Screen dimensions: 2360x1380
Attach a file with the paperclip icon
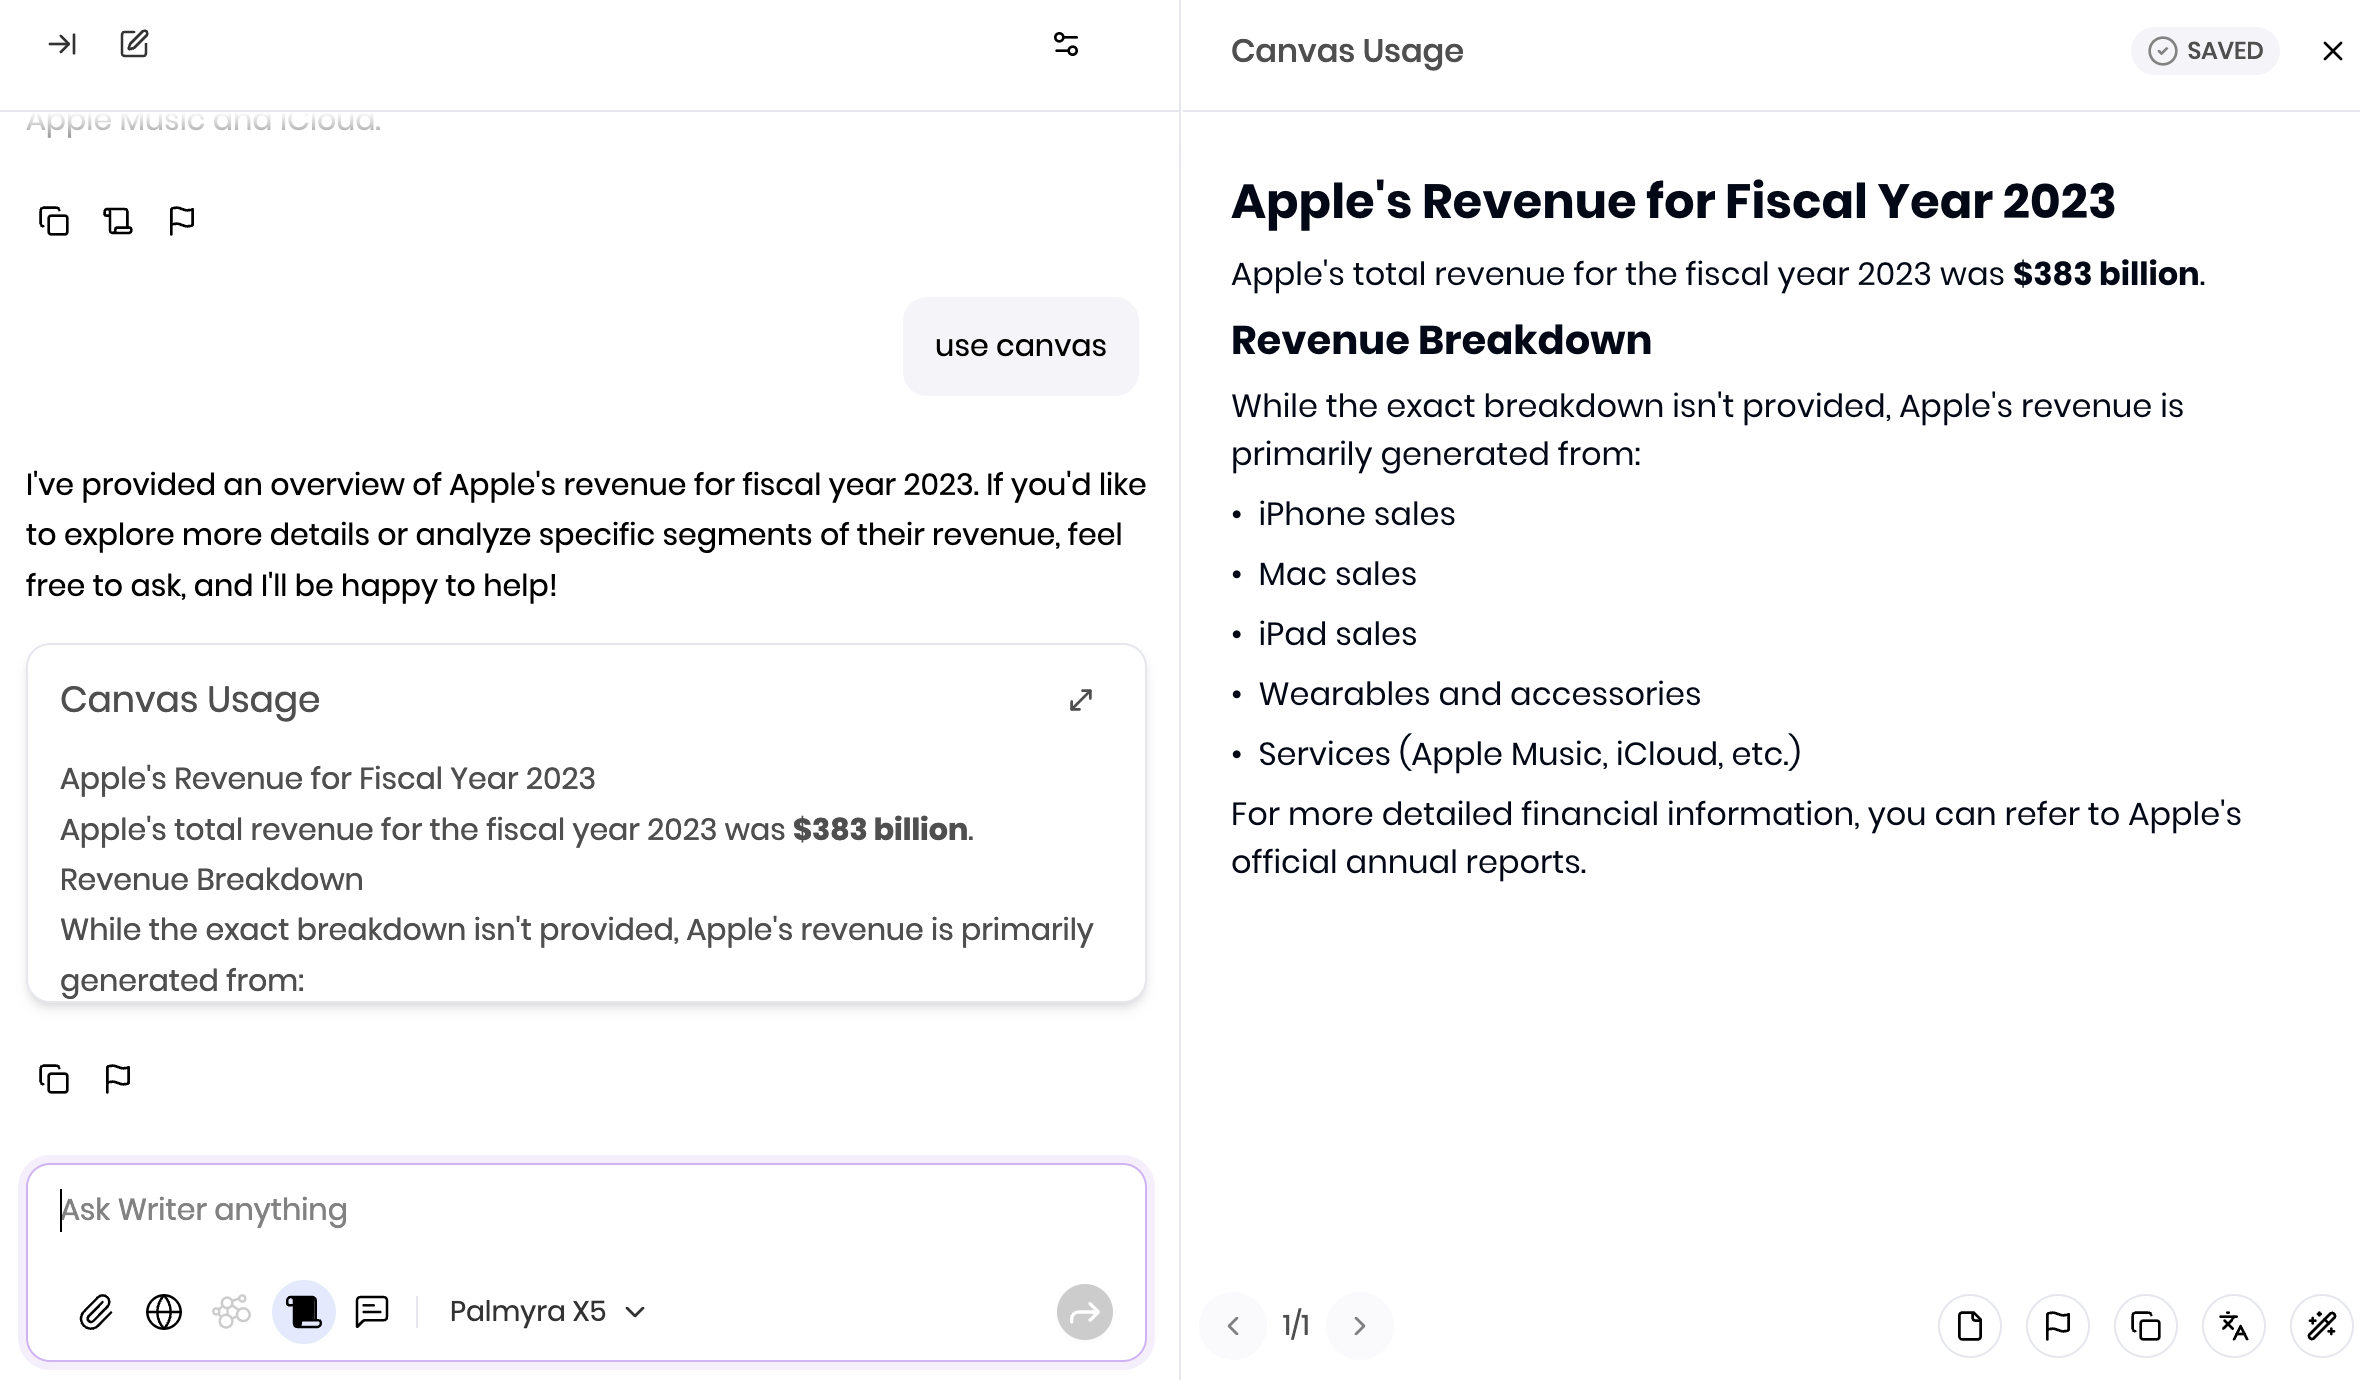(96, 1312)
